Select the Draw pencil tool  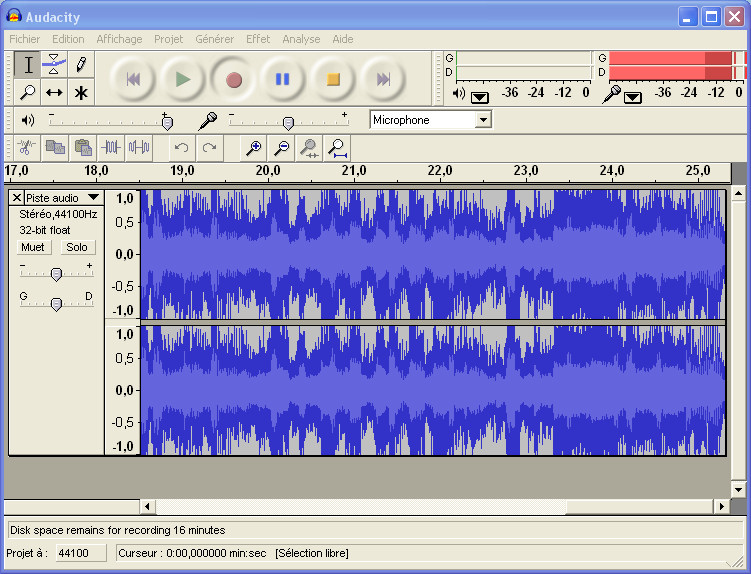point(81,65)
